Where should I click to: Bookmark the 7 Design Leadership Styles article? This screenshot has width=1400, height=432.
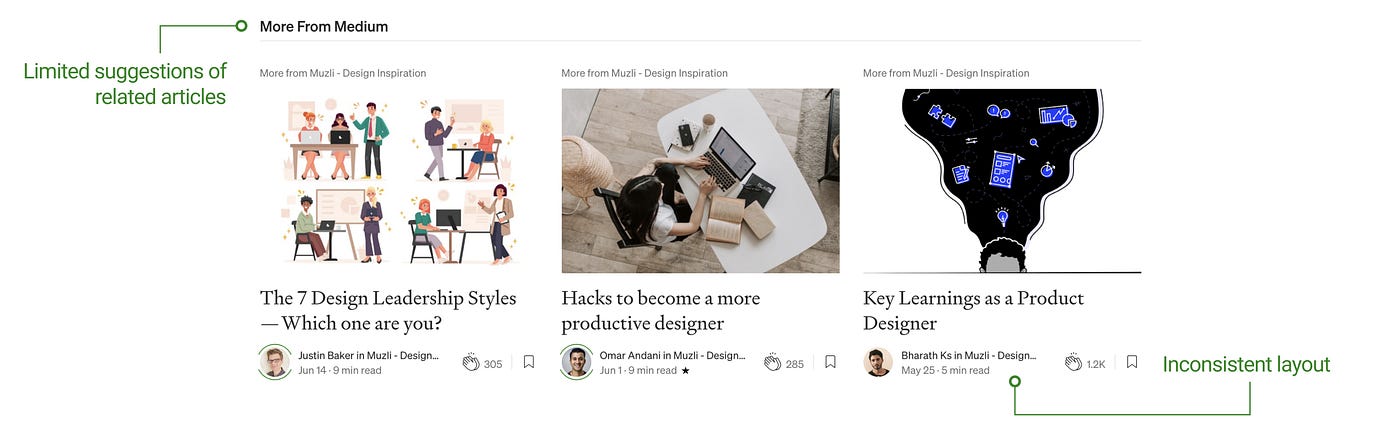click(x=529, y=362)
